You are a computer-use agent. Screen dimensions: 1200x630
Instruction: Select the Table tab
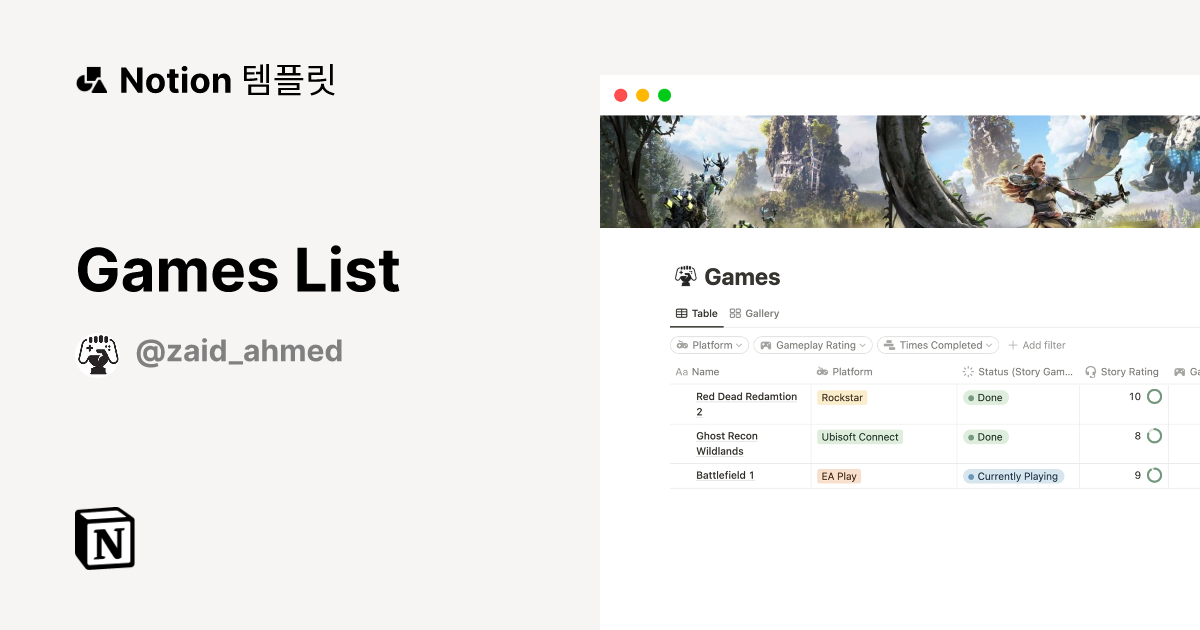(x=696, y=313)
